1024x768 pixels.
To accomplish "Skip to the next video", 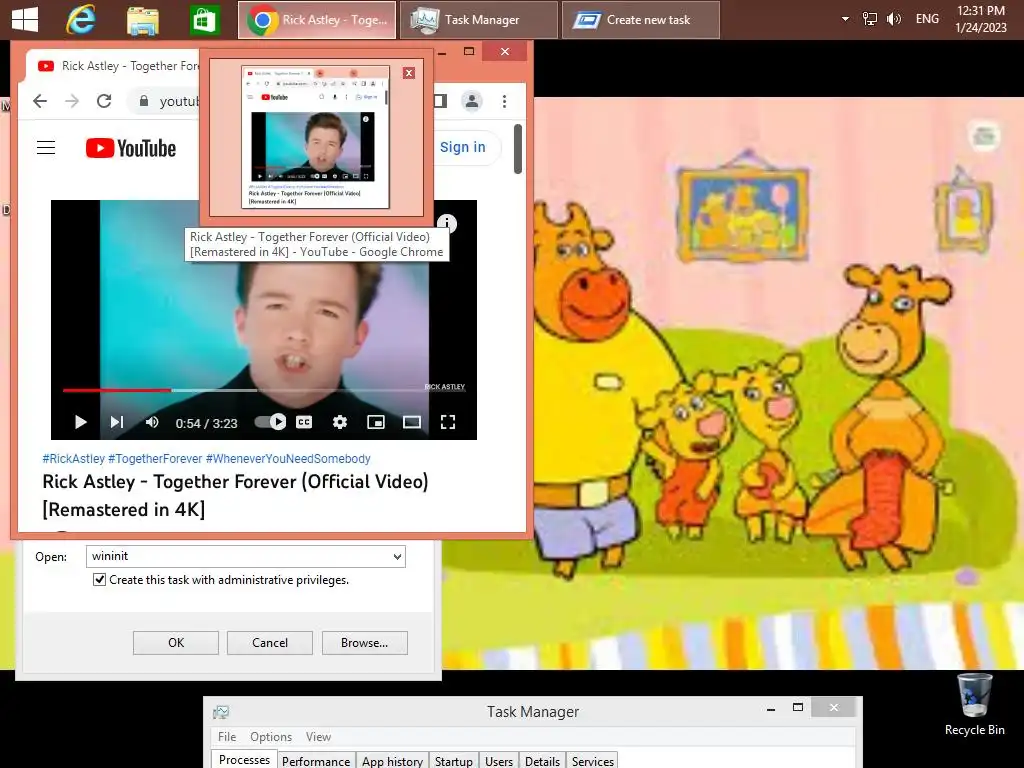I will [117, 422].
